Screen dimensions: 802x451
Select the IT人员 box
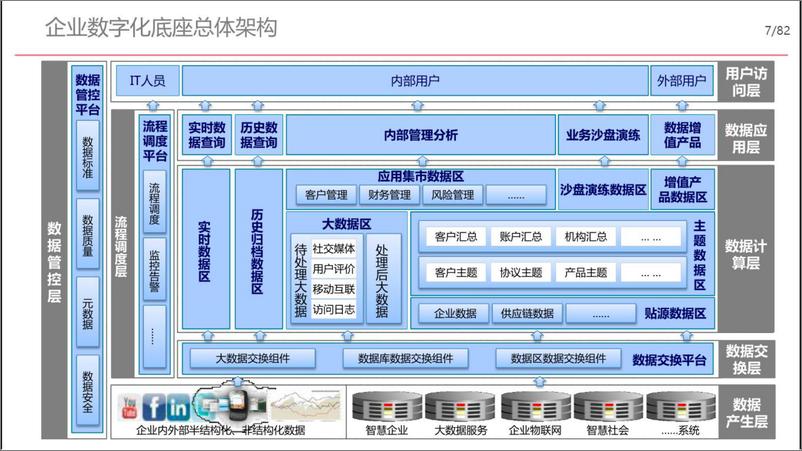click(147, 80)
